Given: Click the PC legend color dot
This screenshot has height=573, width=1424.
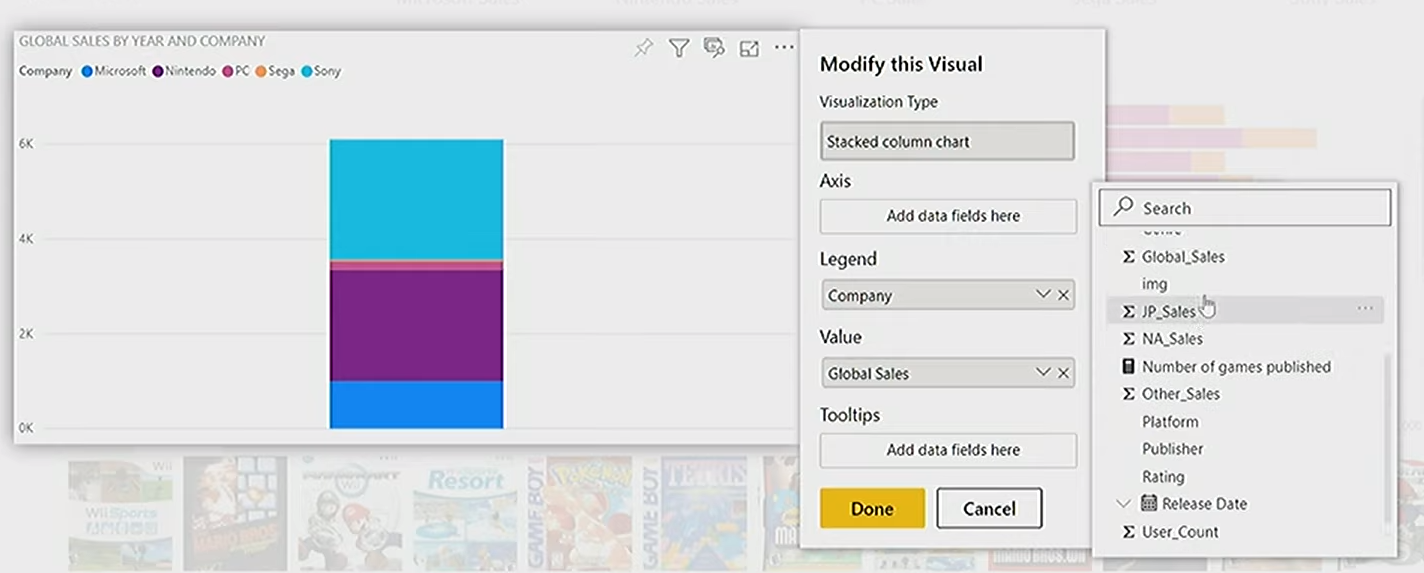Looking at the screenshot, I should pyautogui.click(x=228, y=71).
